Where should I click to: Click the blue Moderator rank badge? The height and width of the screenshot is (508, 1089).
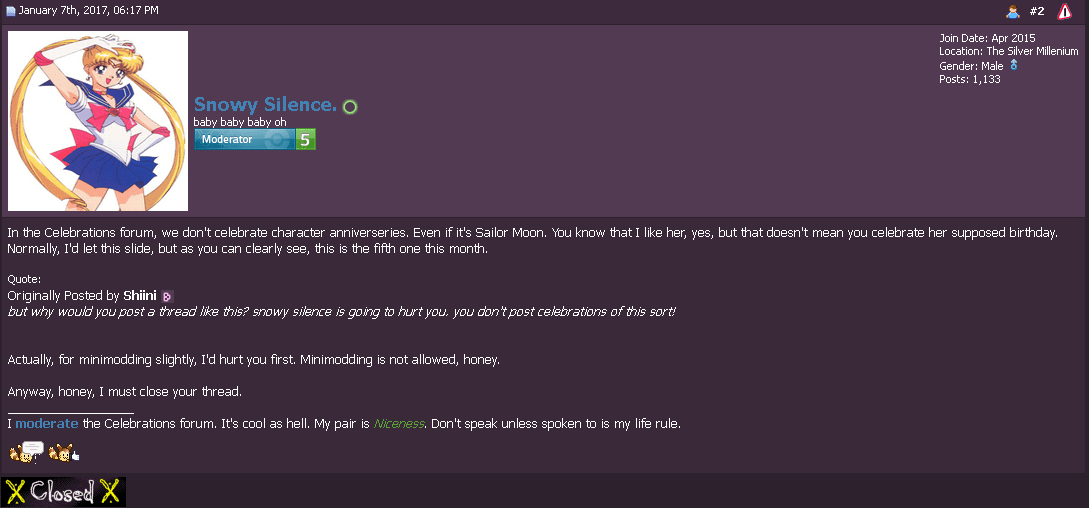point(244,140)
